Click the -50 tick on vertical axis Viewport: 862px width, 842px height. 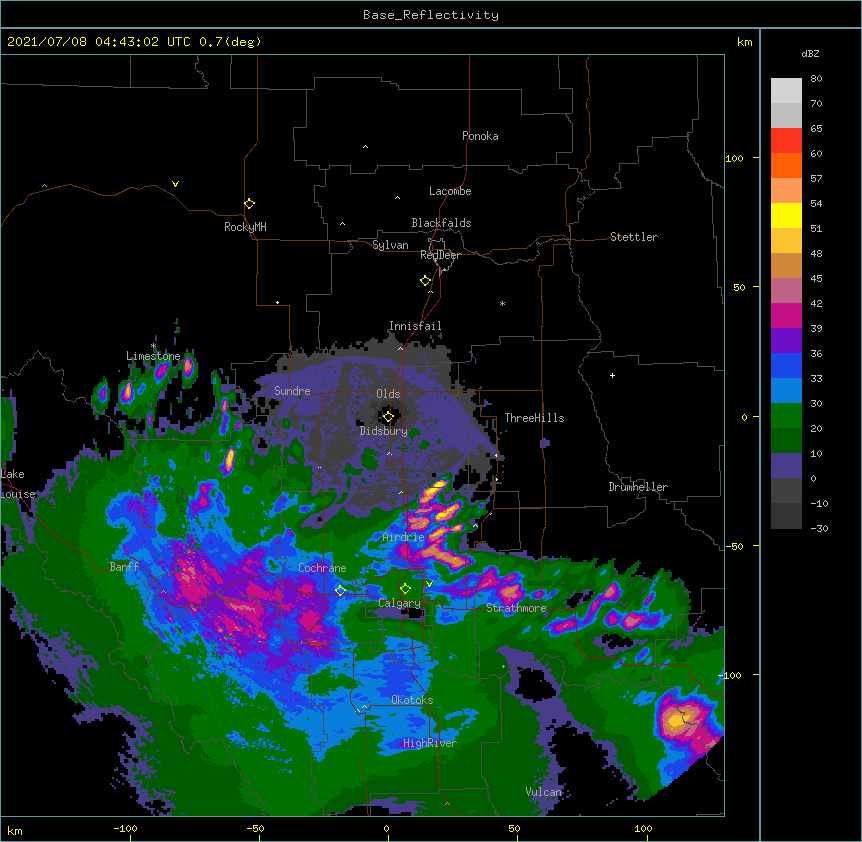pos(734,546)
